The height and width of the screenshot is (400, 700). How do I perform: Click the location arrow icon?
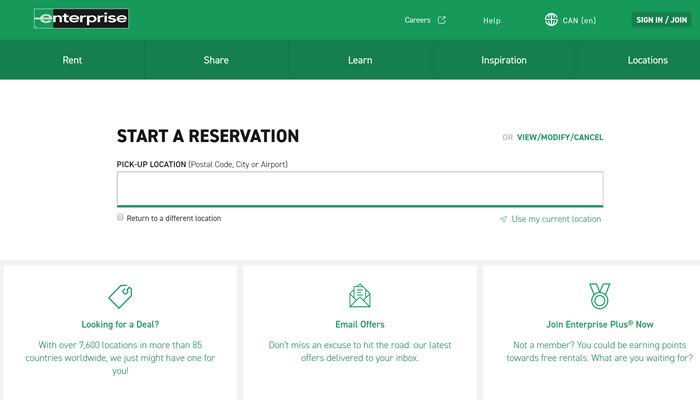coord(503,219)
